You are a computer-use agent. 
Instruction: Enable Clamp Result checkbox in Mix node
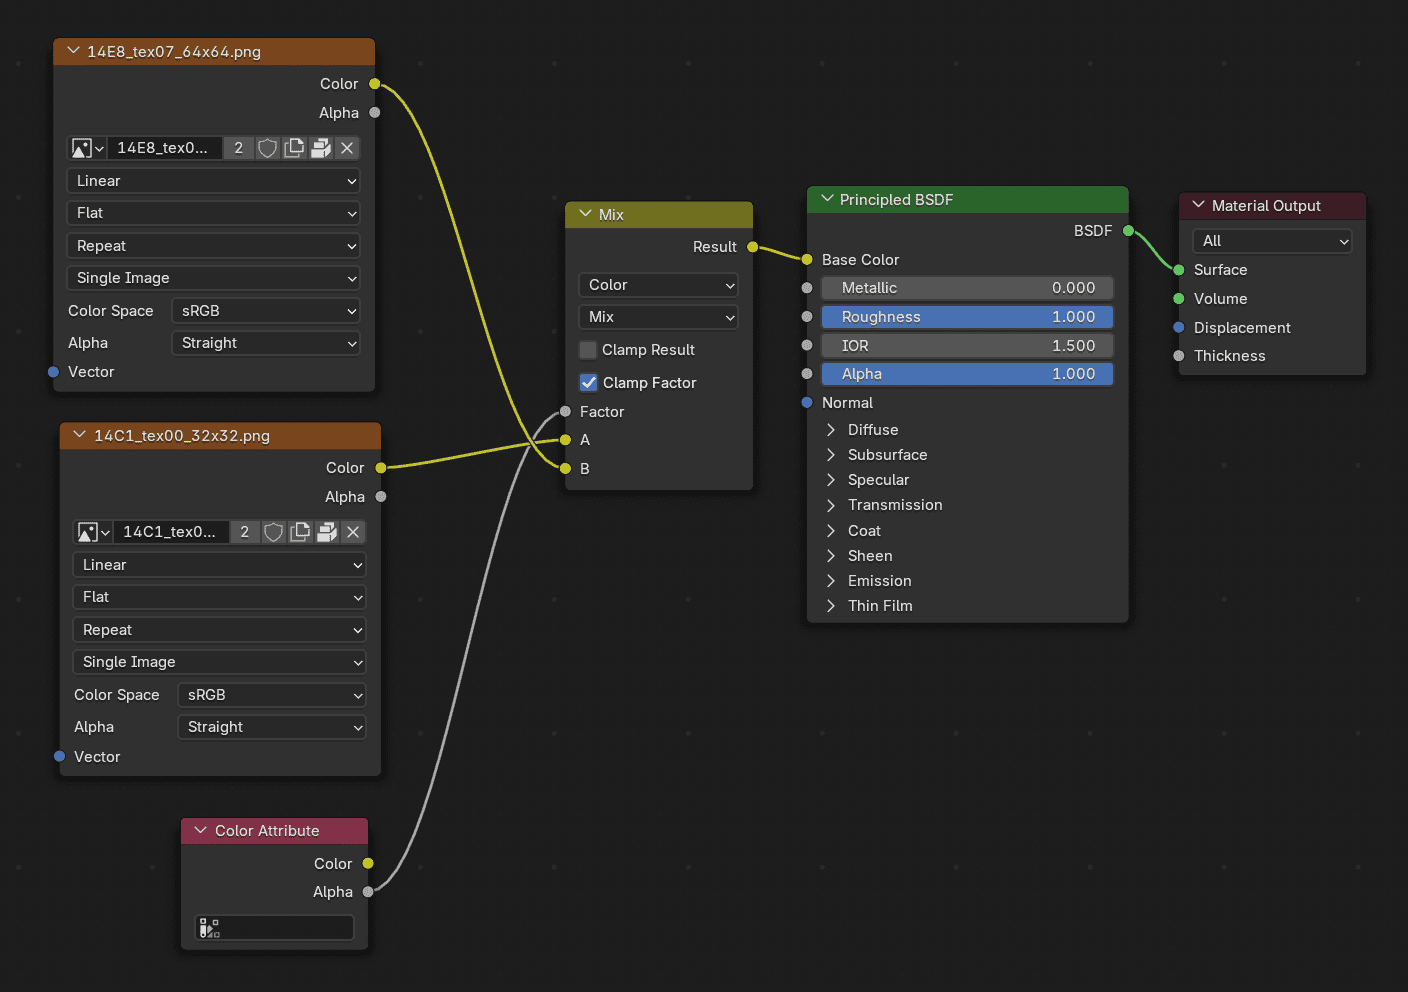[588, 350]
